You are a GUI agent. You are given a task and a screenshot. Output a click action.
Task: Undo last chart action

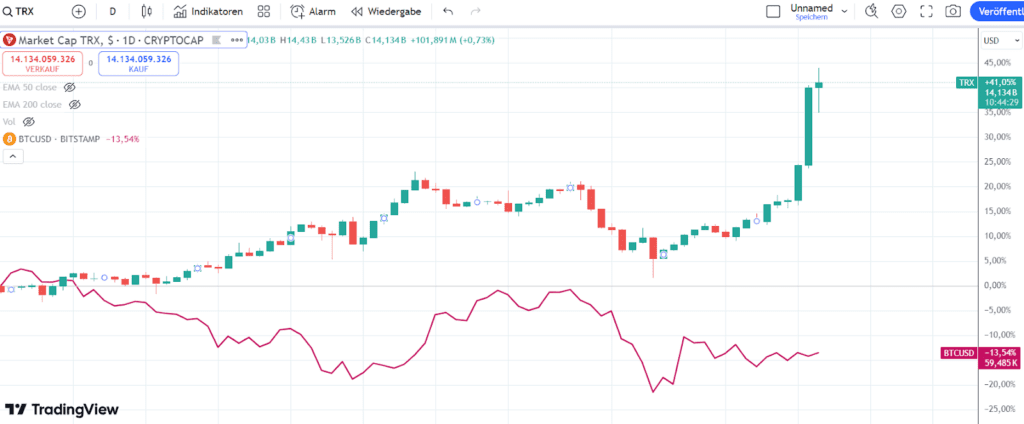click(x=448, y=11)
